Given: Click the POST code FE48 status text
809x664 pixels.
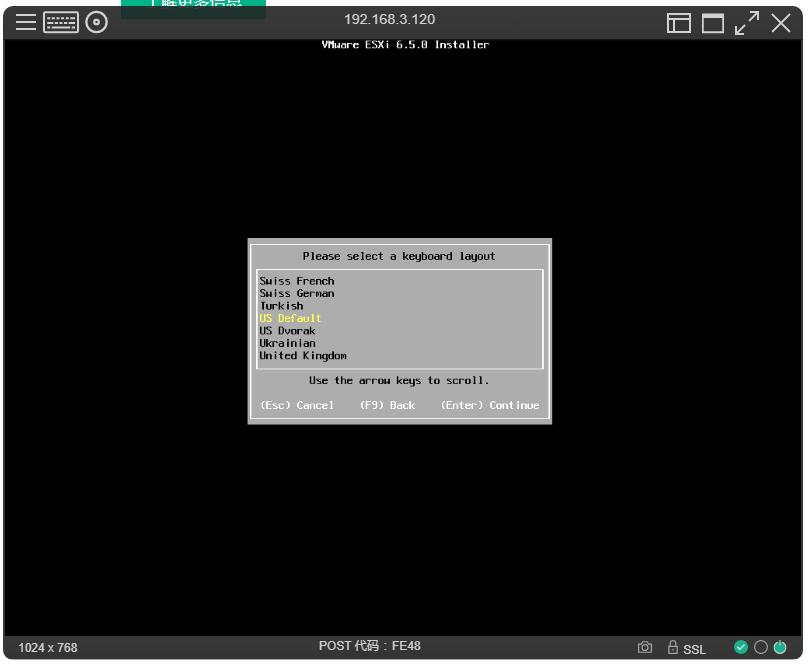Looking at the screenshot, I should (x=369, y=646).
